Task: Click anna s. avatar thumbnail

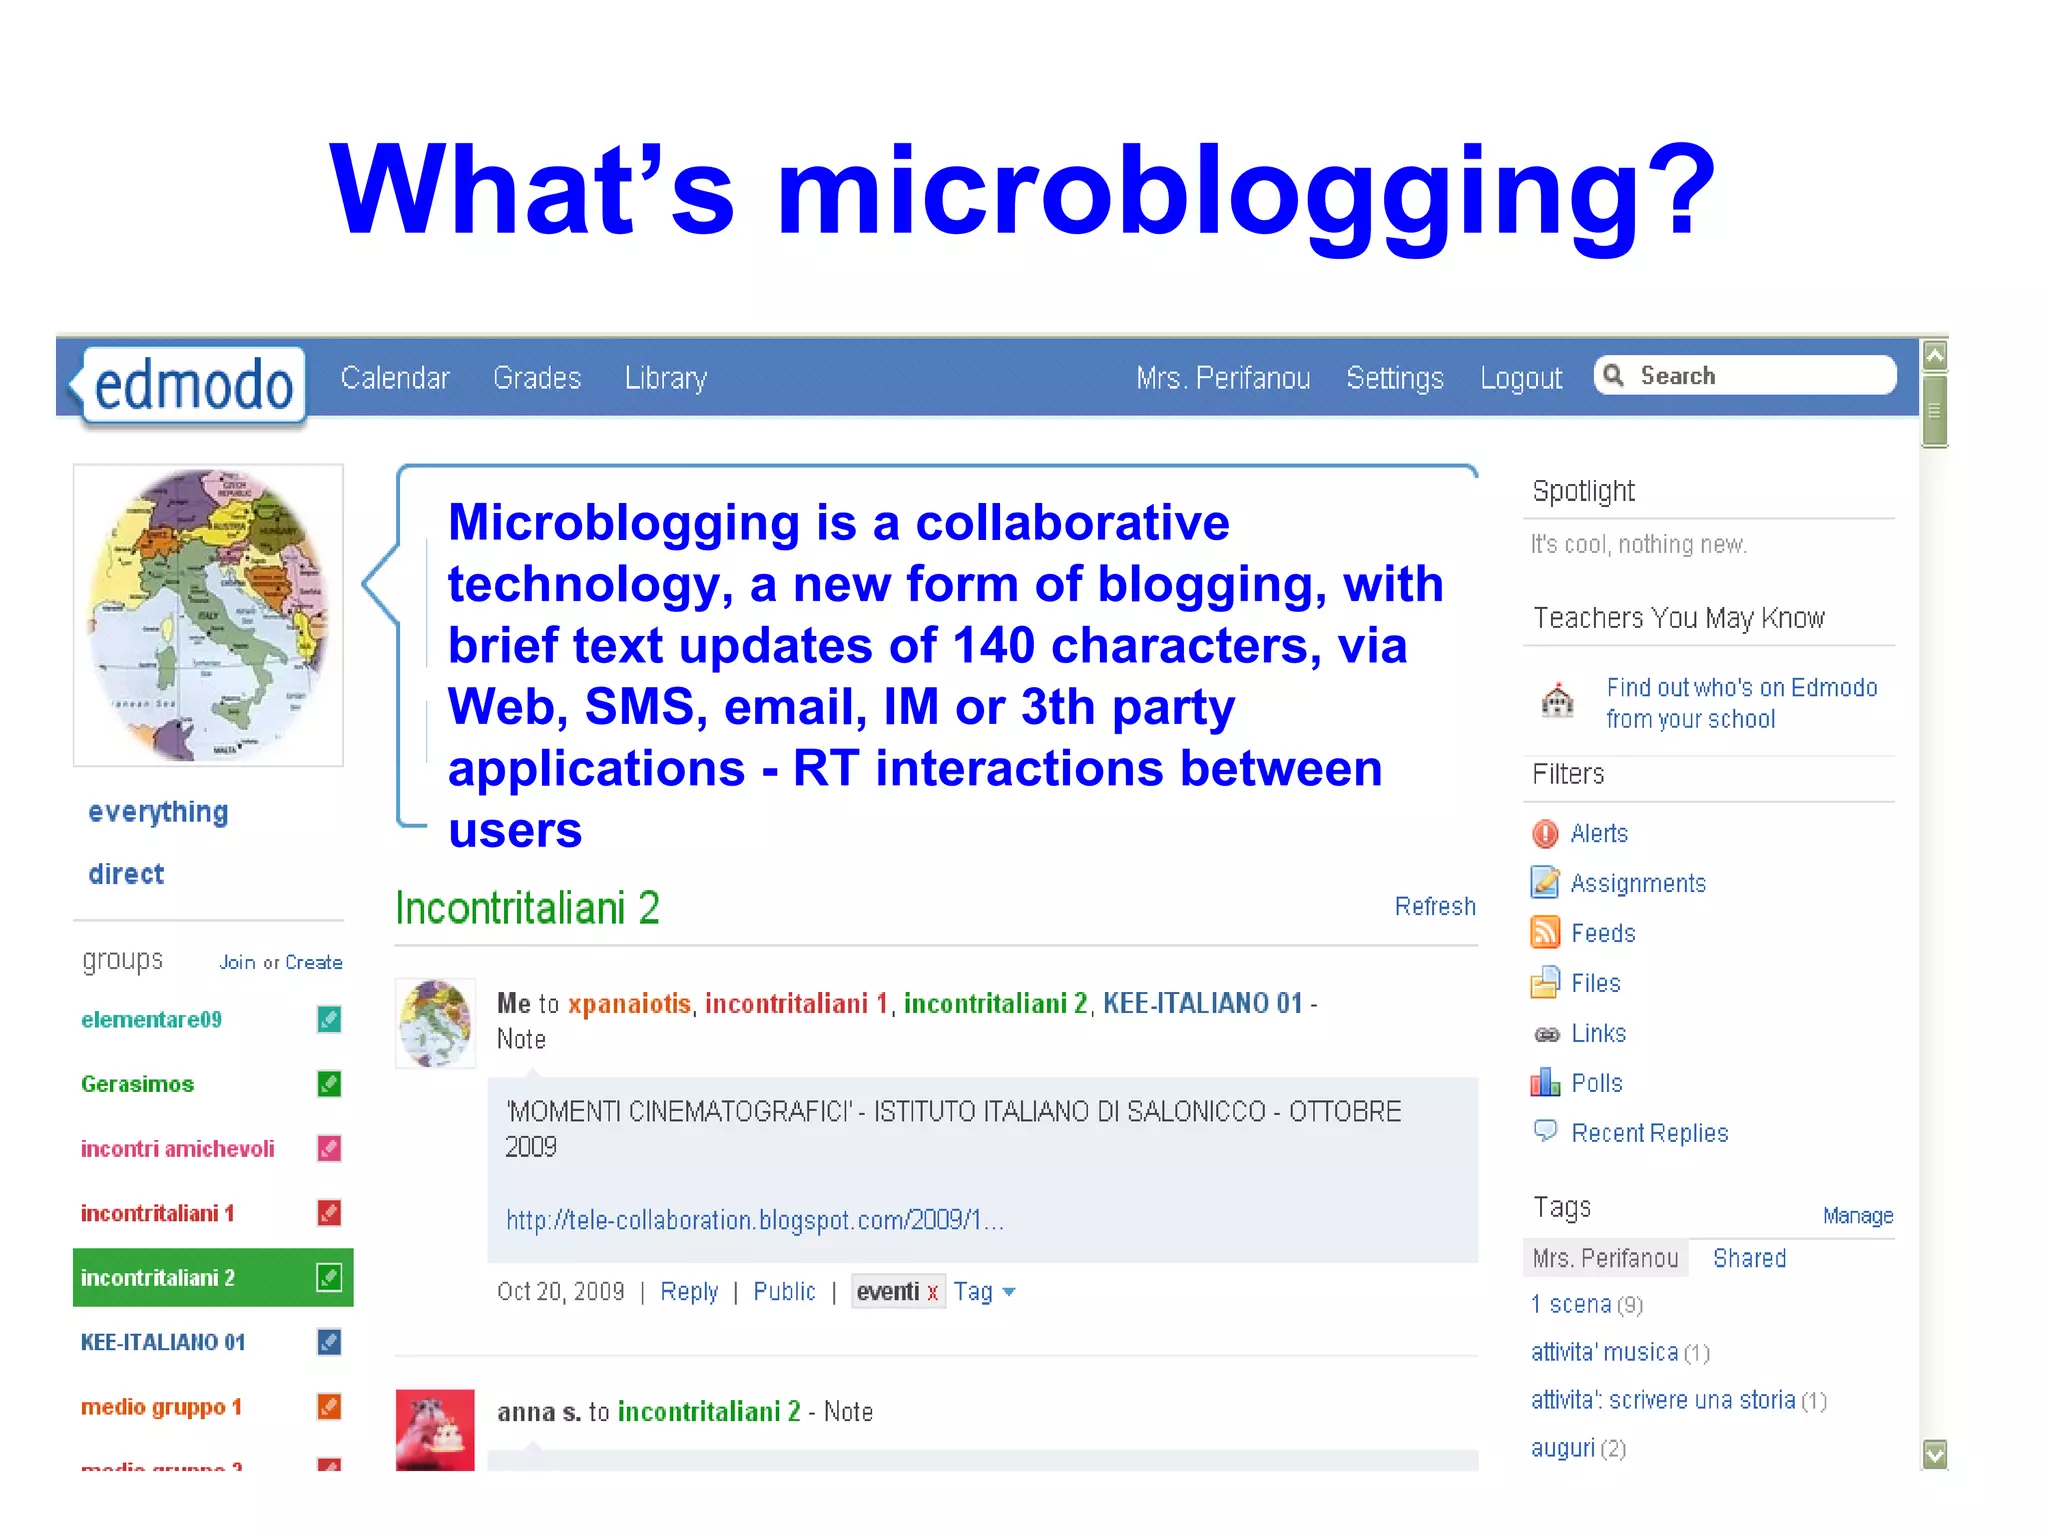Action: click(435, 1429)
